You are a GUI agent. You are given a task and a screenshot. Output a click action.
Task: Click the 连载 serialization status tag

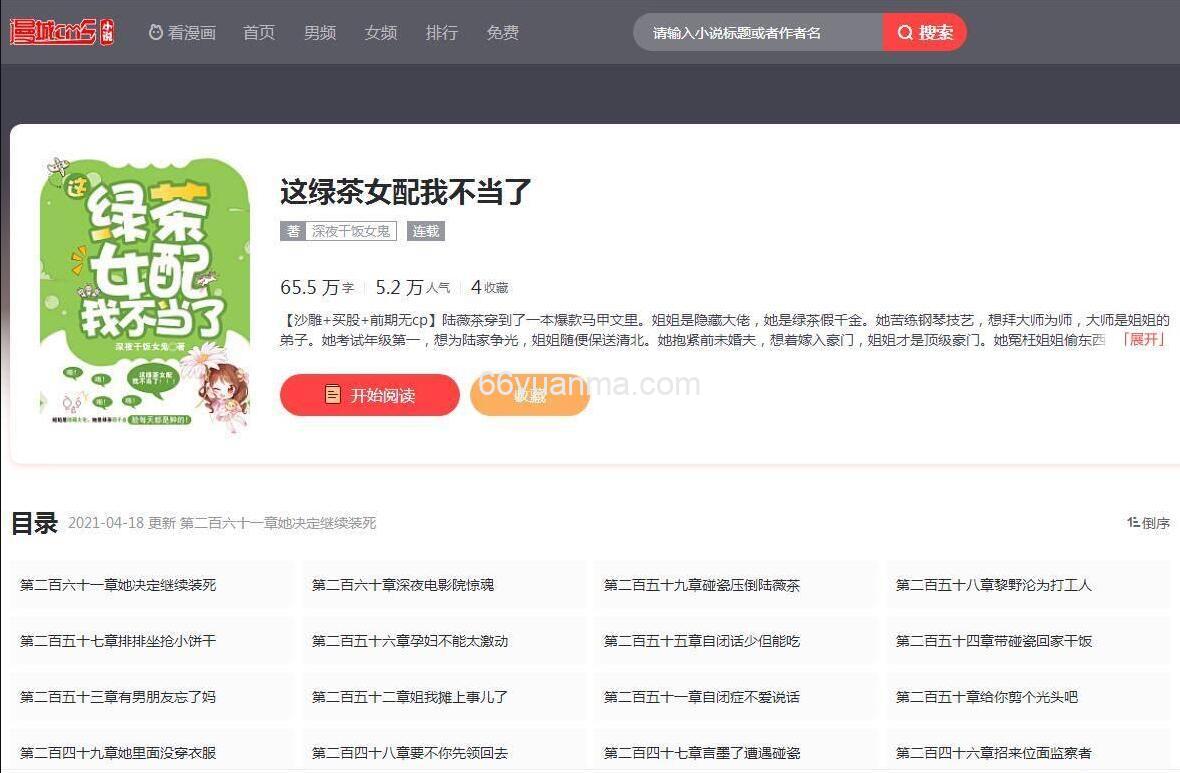[x=425, y=231]
